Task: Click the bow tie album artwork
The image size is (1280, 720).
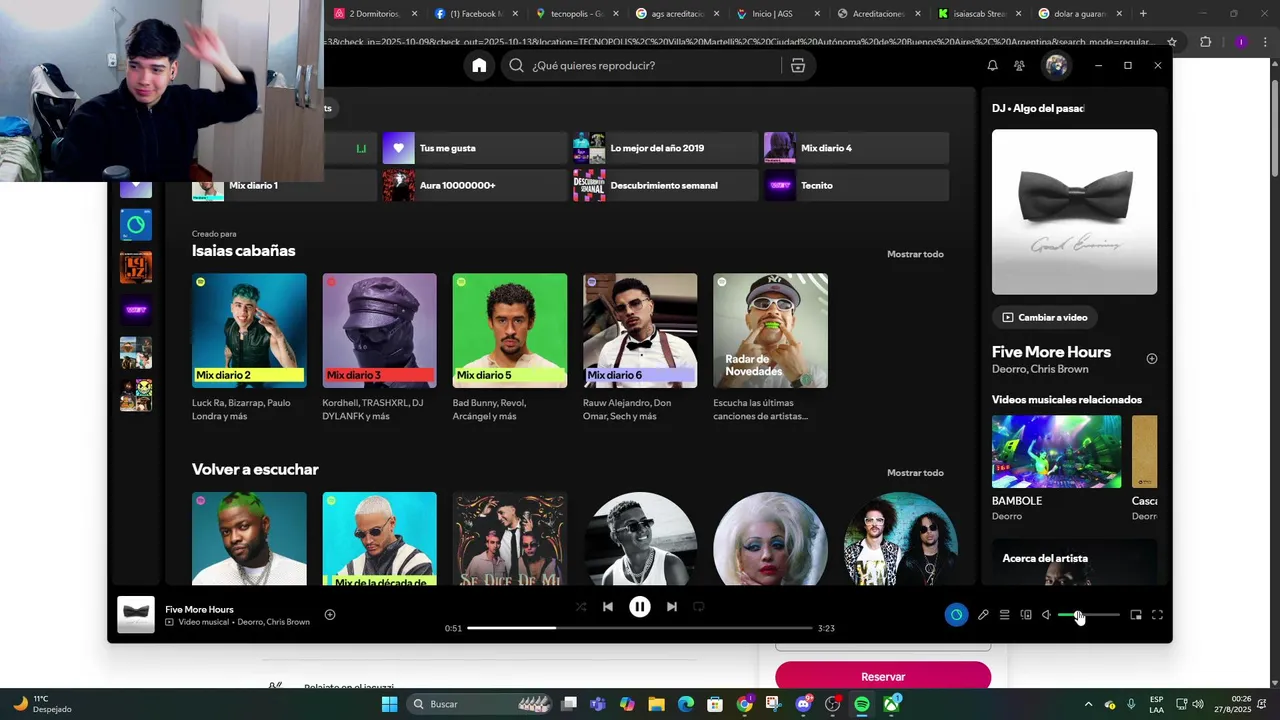Action: [1074, 212]
